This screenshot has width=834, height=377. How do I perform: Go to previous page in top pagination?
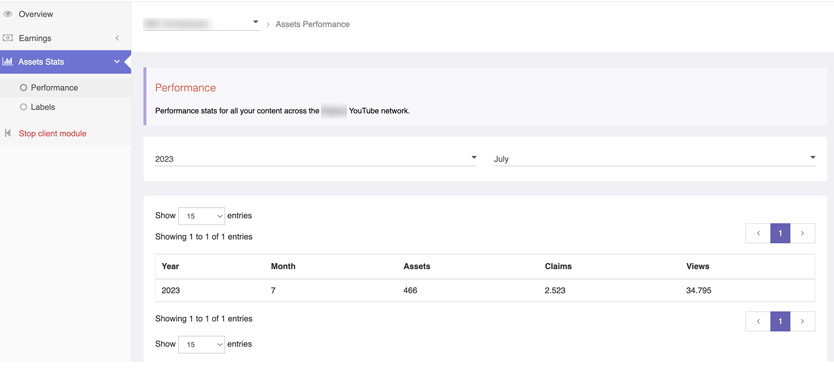click(758, 233)
